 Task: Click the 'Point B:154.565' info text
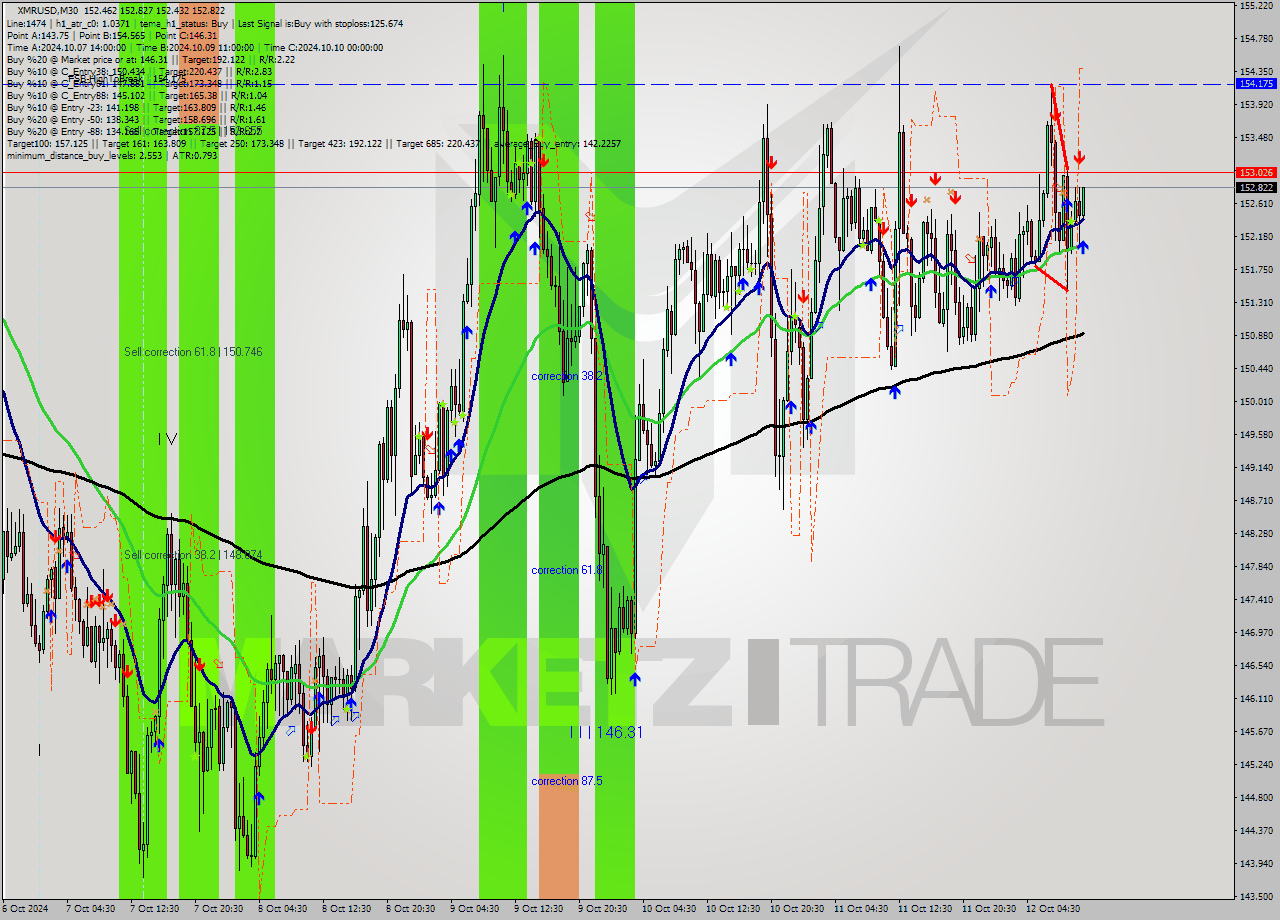pyautogui.click(x=112, y=35)
